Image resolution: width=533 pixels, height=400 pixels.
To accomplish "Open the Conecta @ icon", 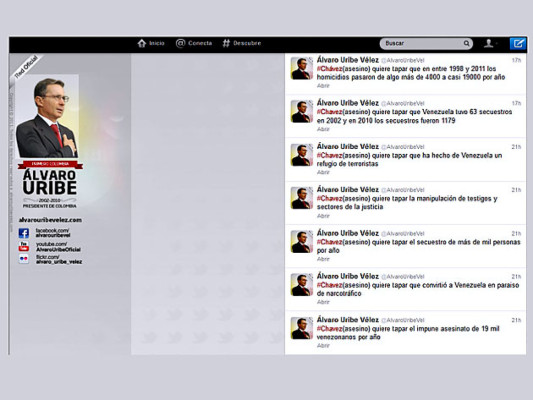I will pyautogui.click(x=180, y=43).
